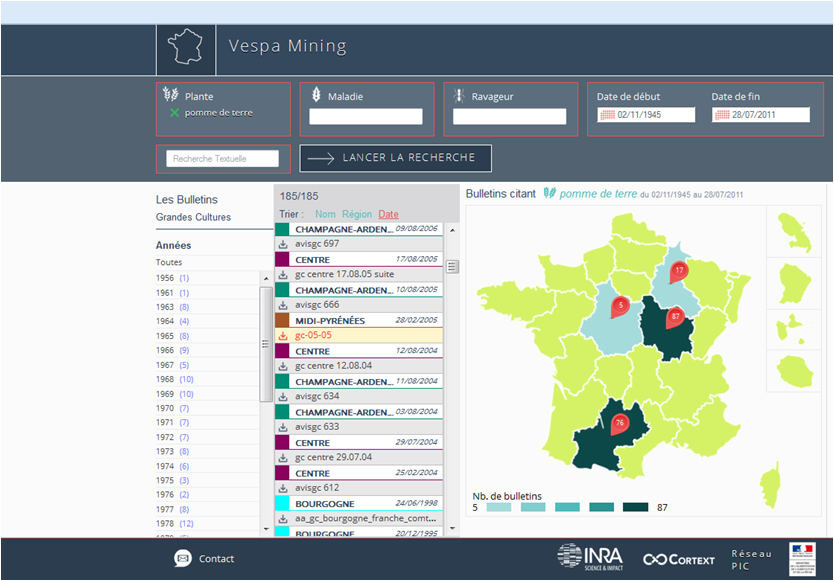Click the Corsica region on map

[770, 485]
